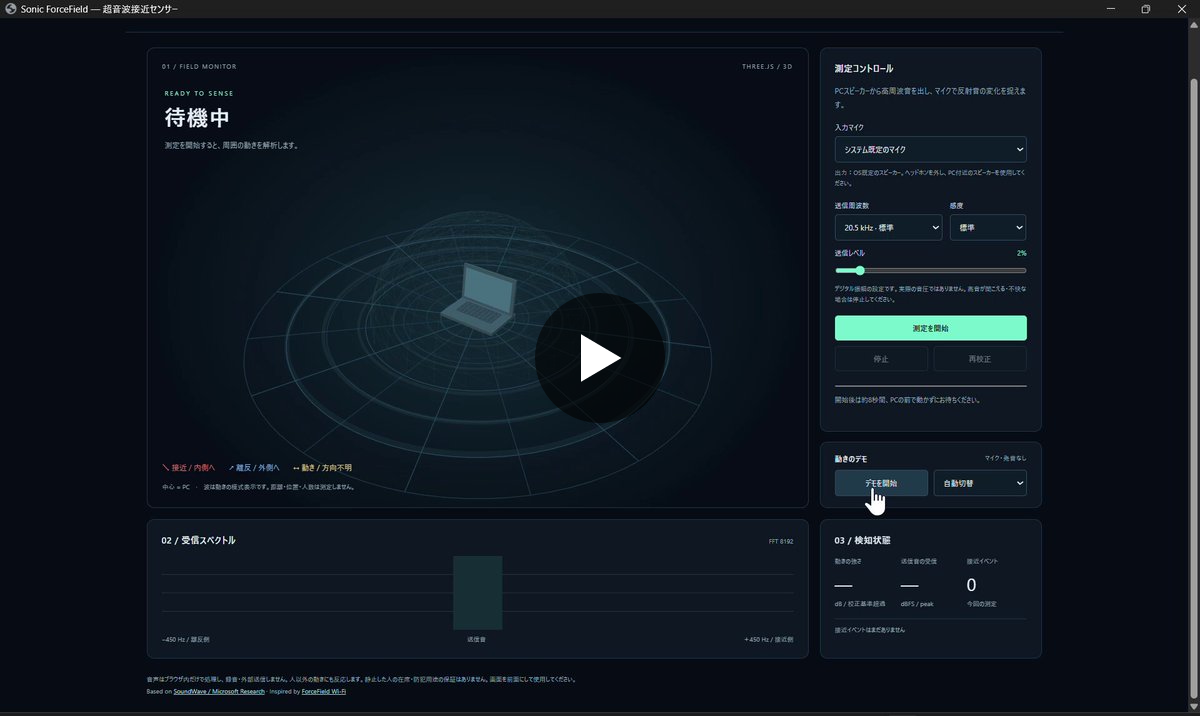This screenshot has height=716, width=1200.
Task: Minimize the Sonic ForceField window
Action: click(1111, 9)
